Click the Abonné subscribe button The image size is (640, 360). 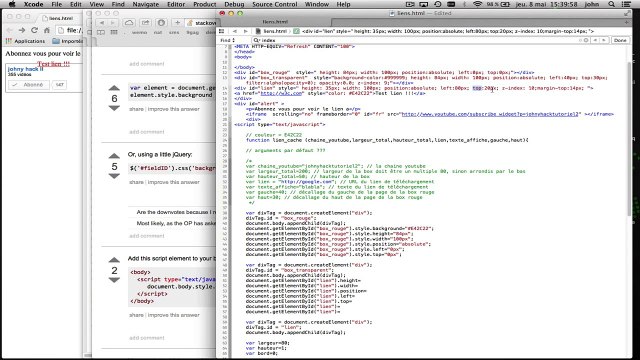point(29,85)
